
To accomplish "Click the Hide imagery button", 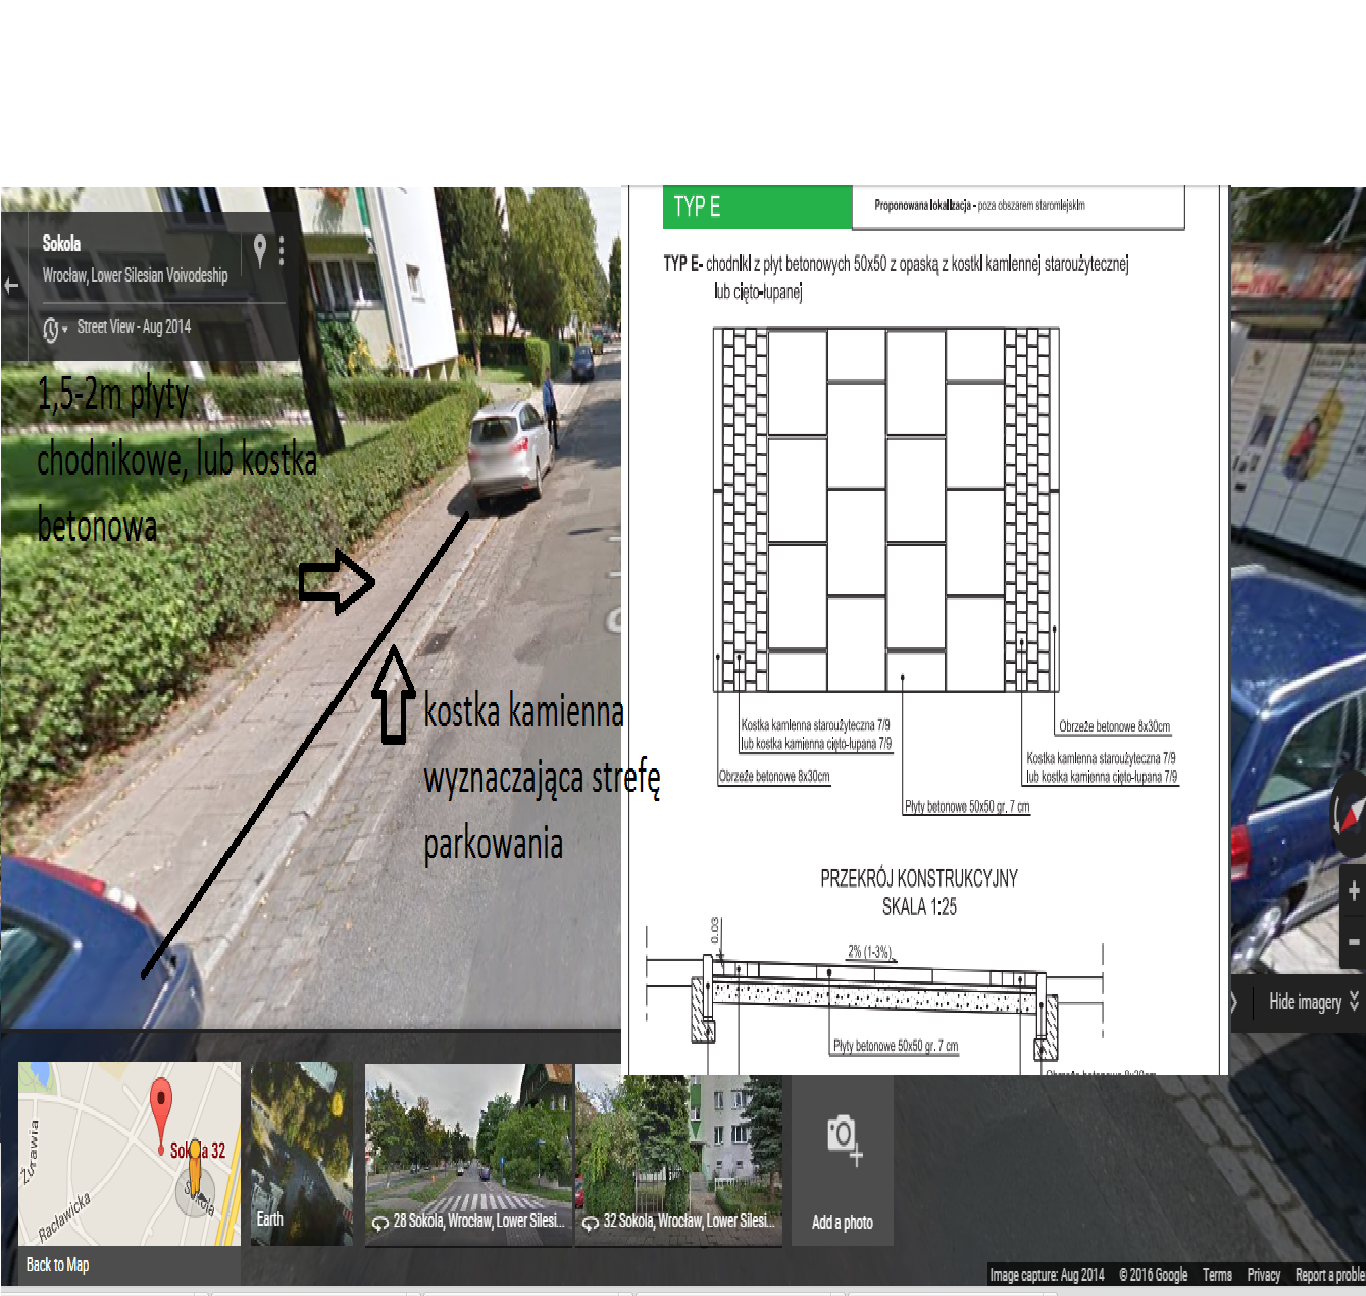I will point(1305,1002).
